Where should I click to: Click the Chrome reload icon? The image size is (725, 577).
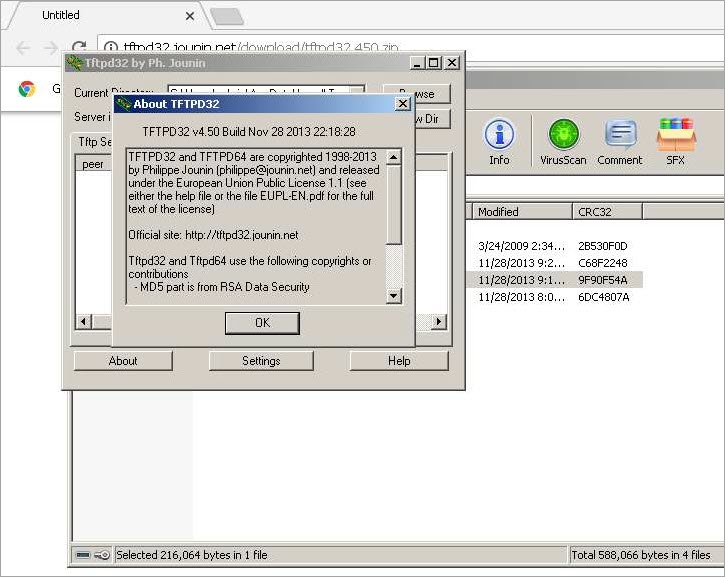[80, 47]
